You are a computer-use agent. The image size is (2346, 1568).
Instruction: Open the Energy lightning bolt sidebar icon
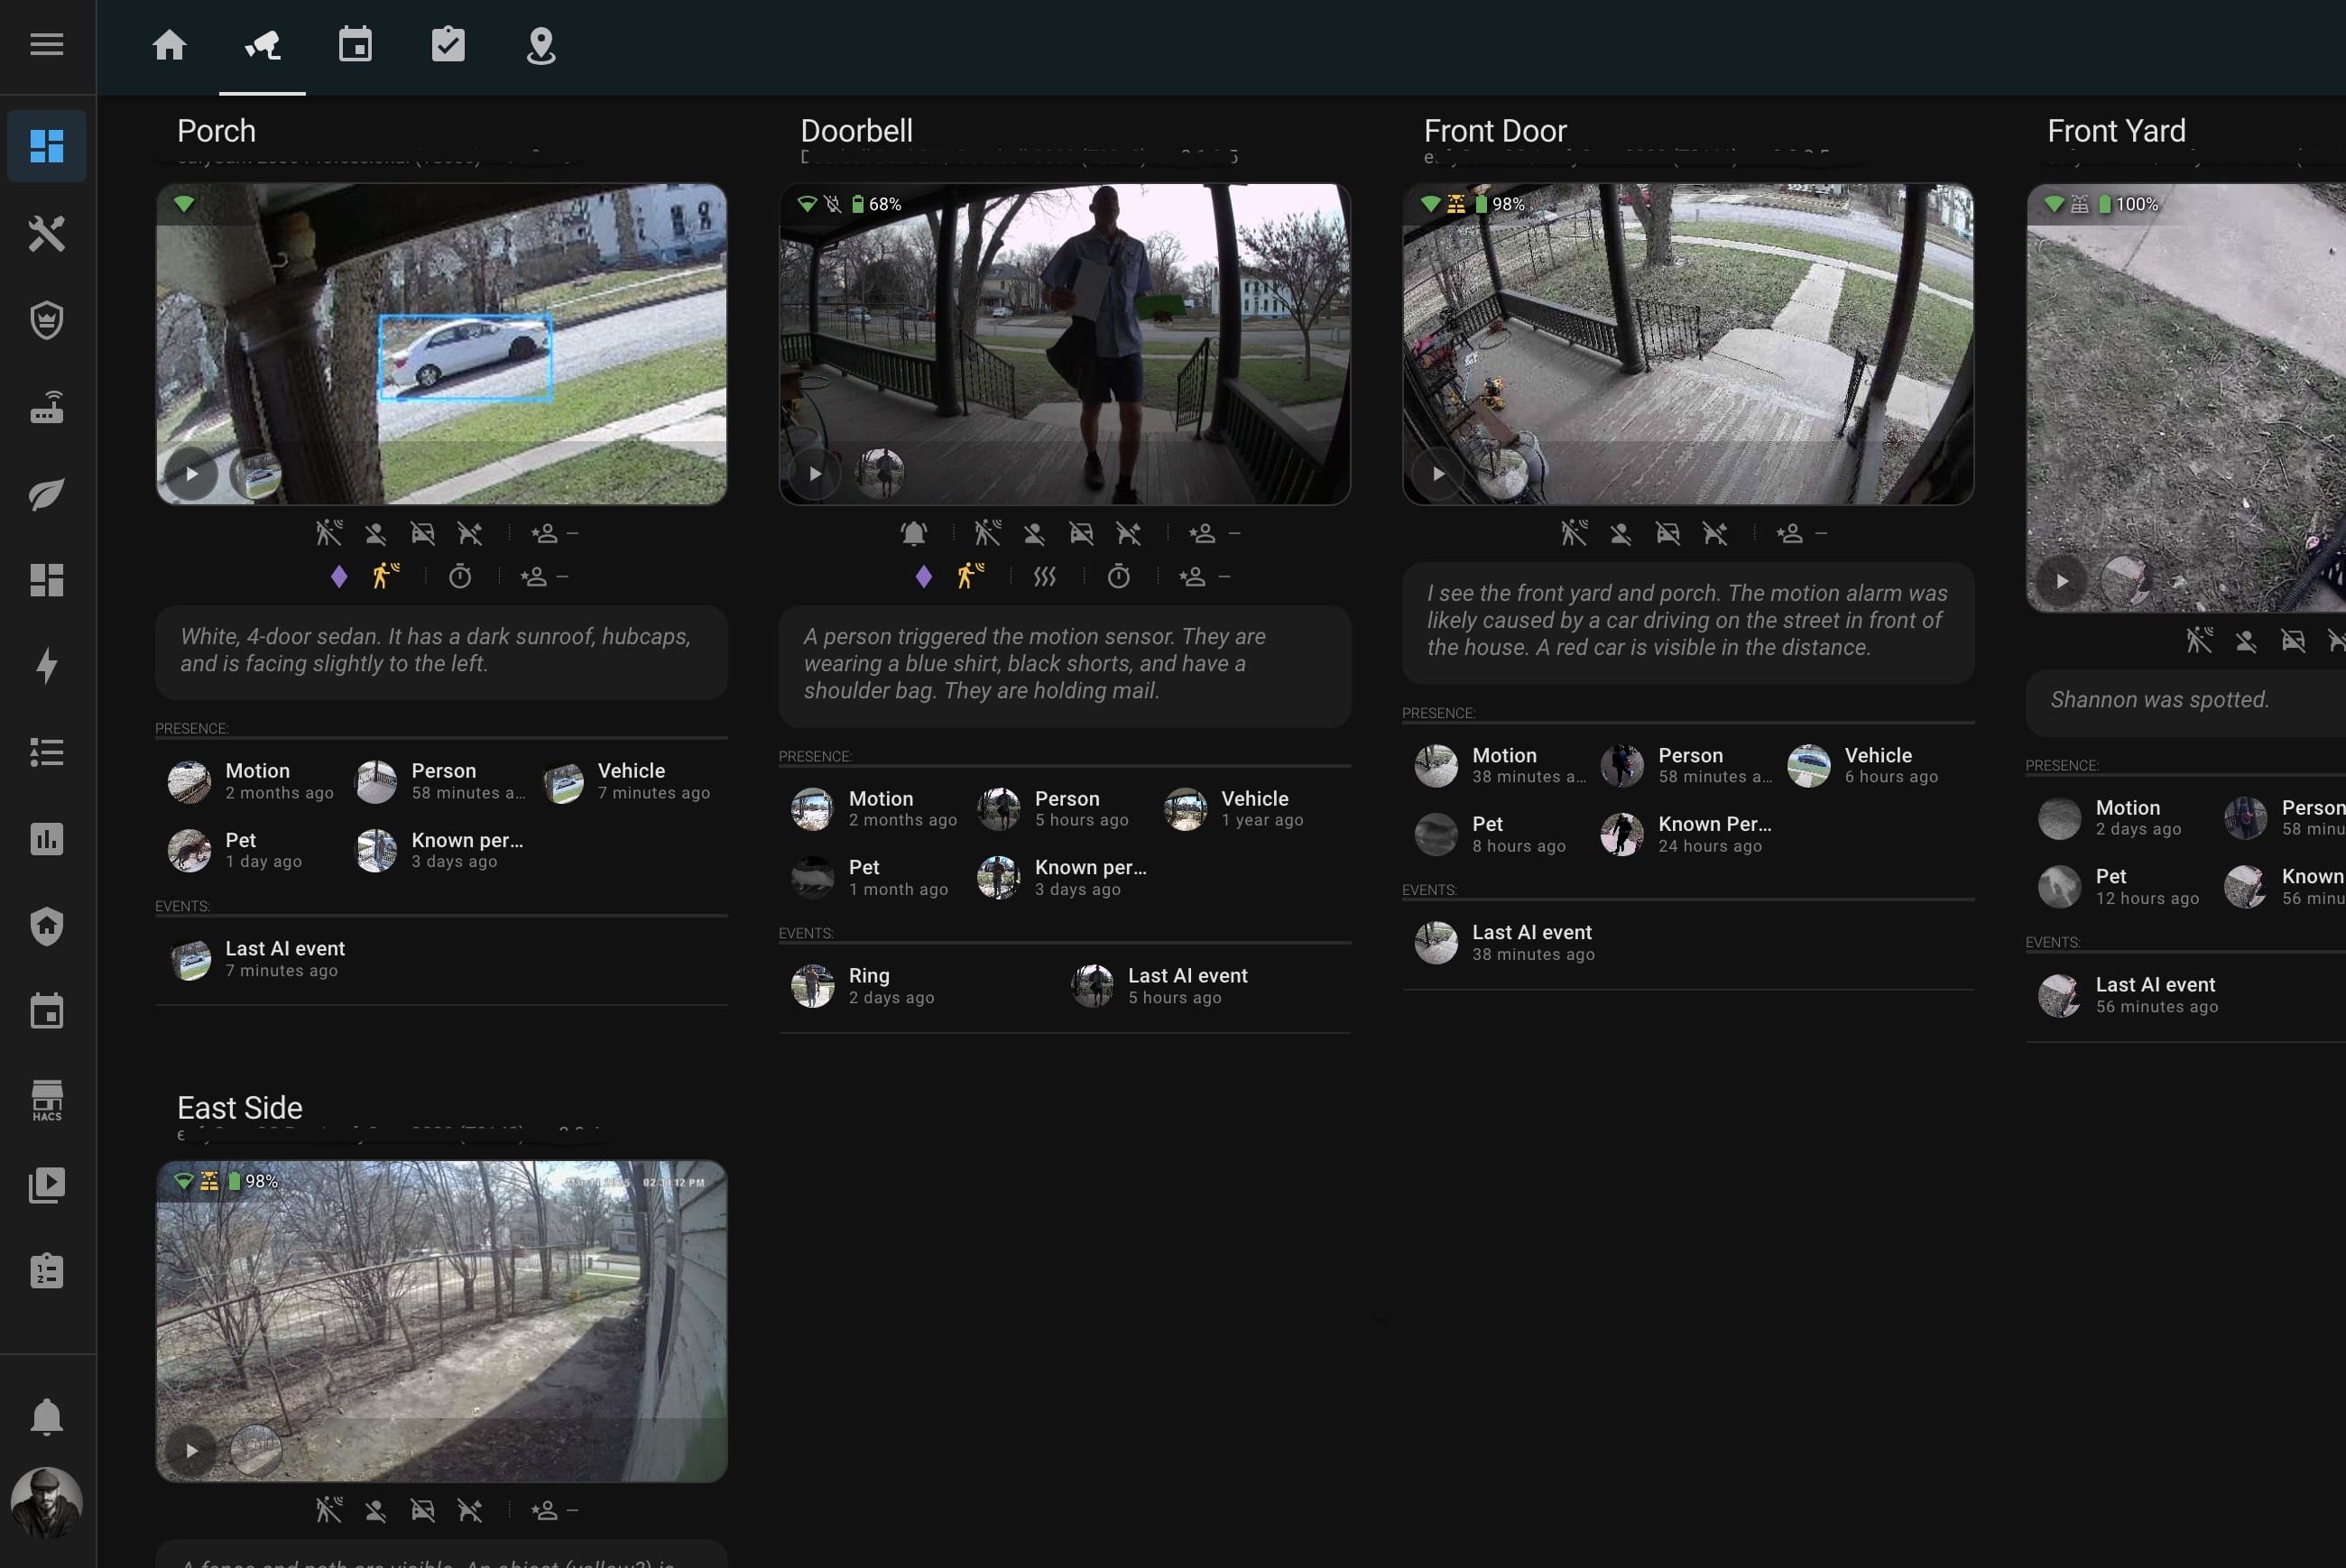pos(47,666)
